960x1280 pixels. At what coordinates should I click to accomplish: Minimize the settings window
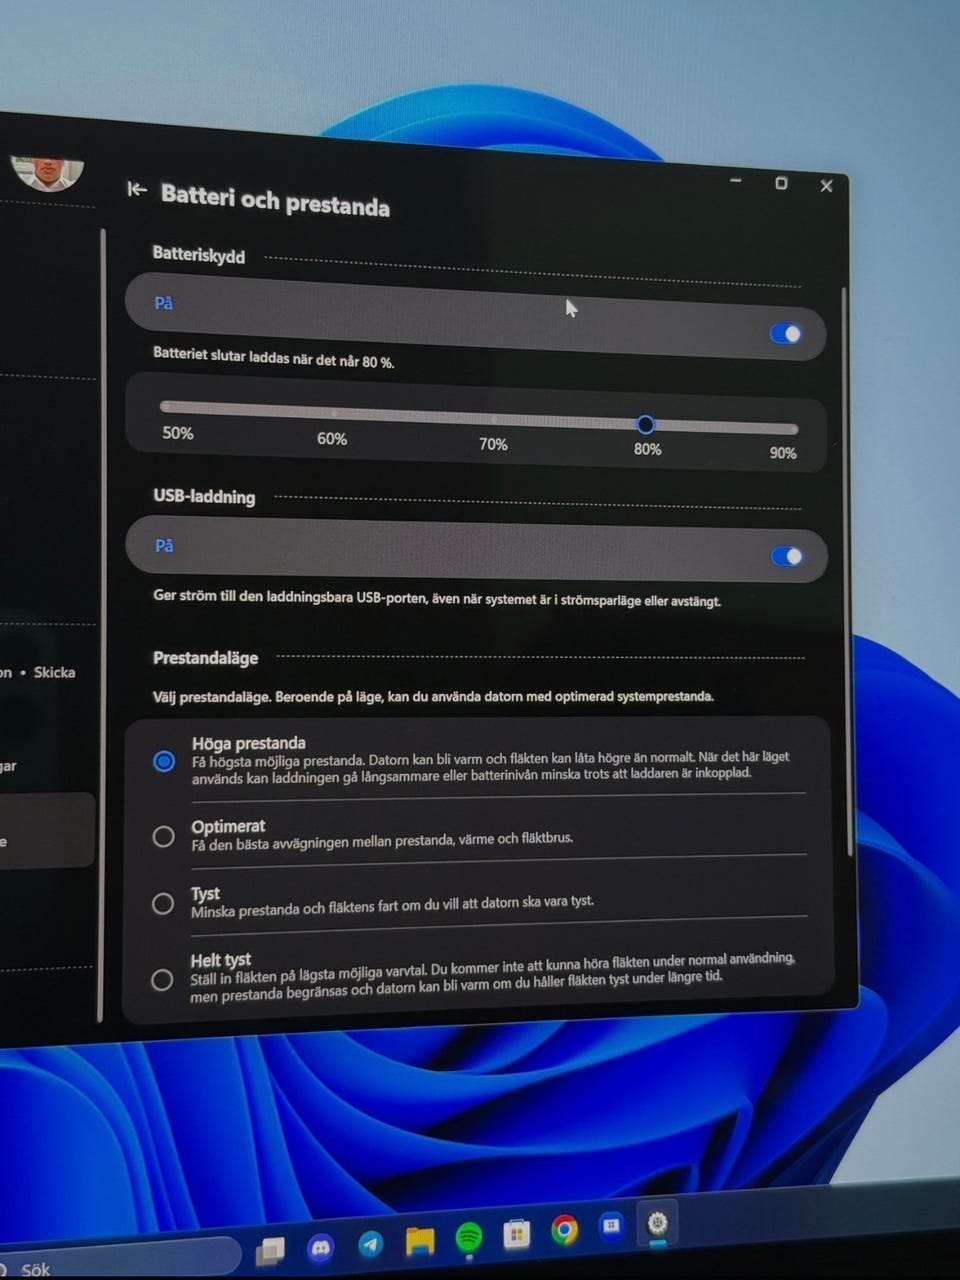pyautogui.click(x=736, y=180)
